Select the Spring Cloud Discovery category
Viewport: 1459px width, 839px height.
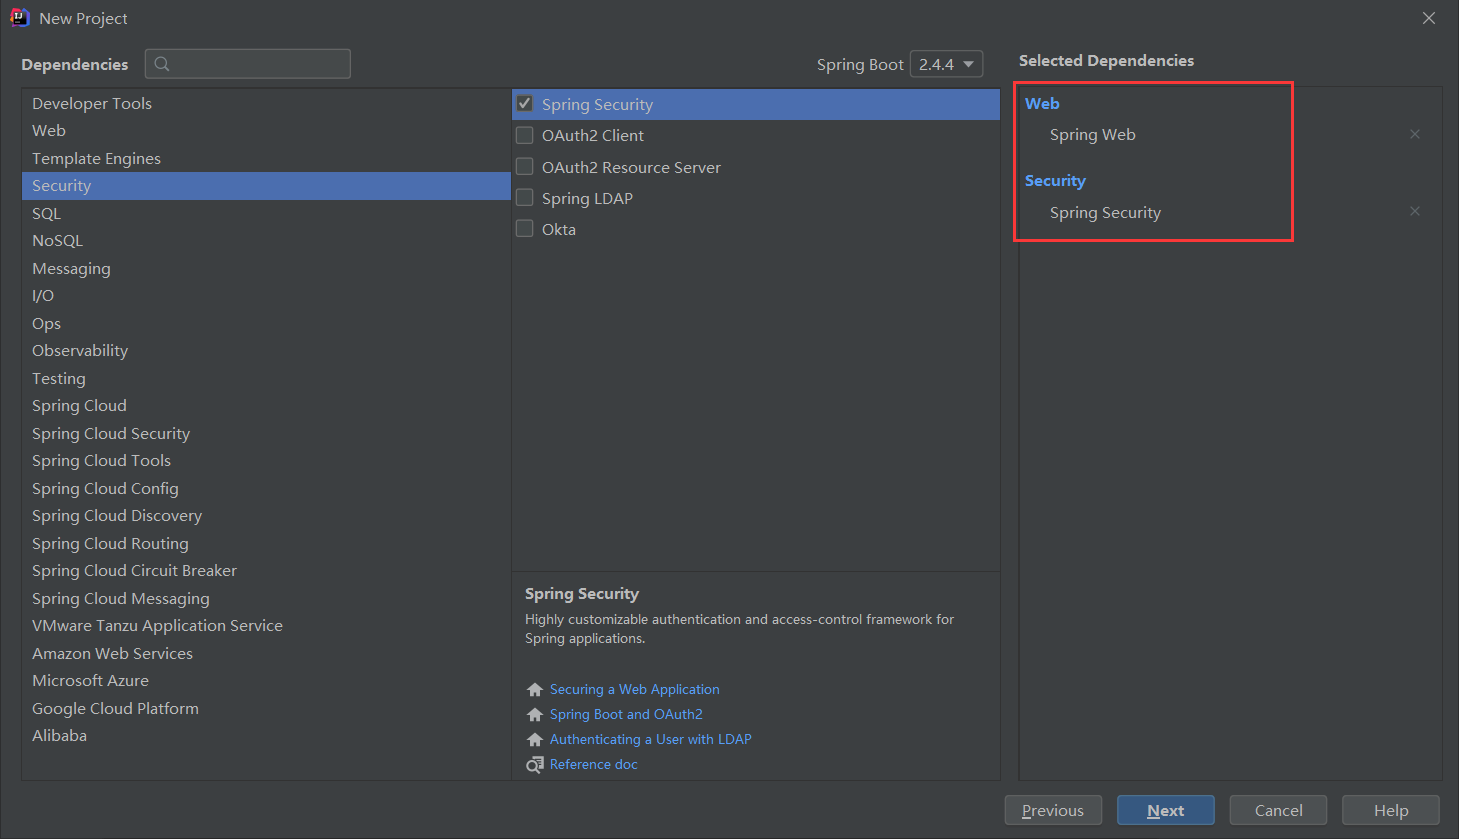coord(117,516)
